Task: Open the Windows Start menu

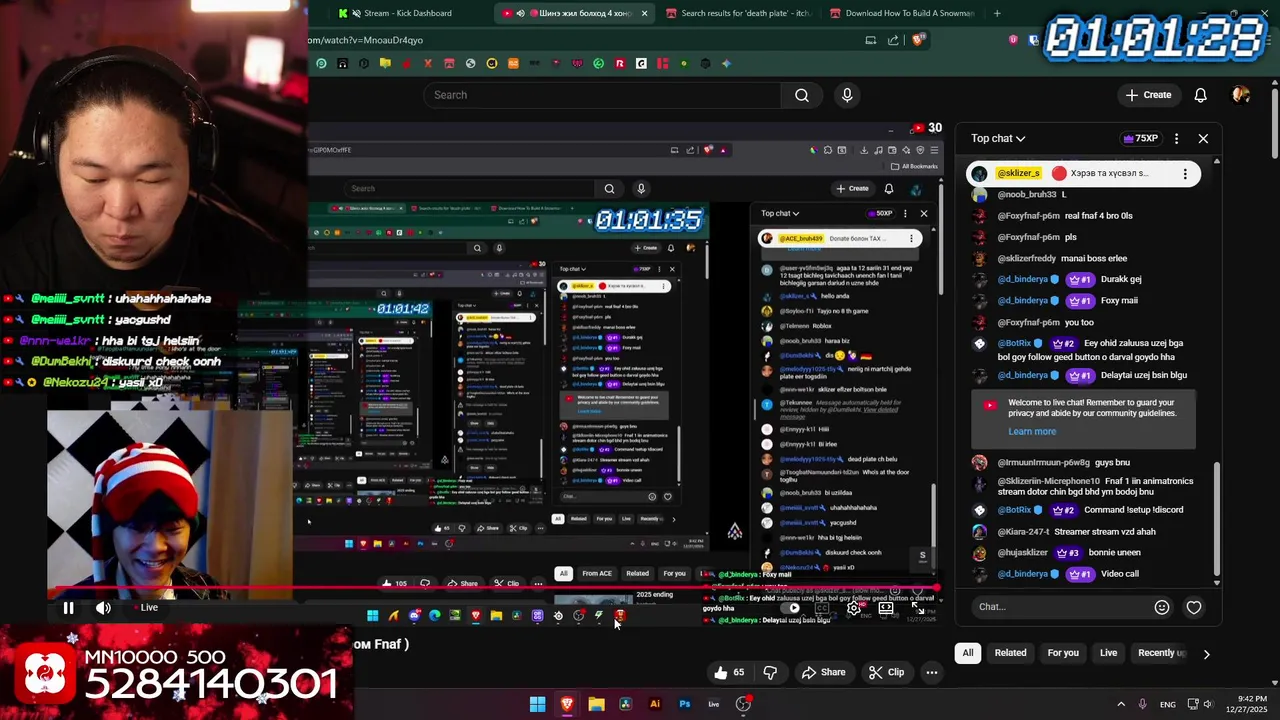Action: tap(537, 704)
